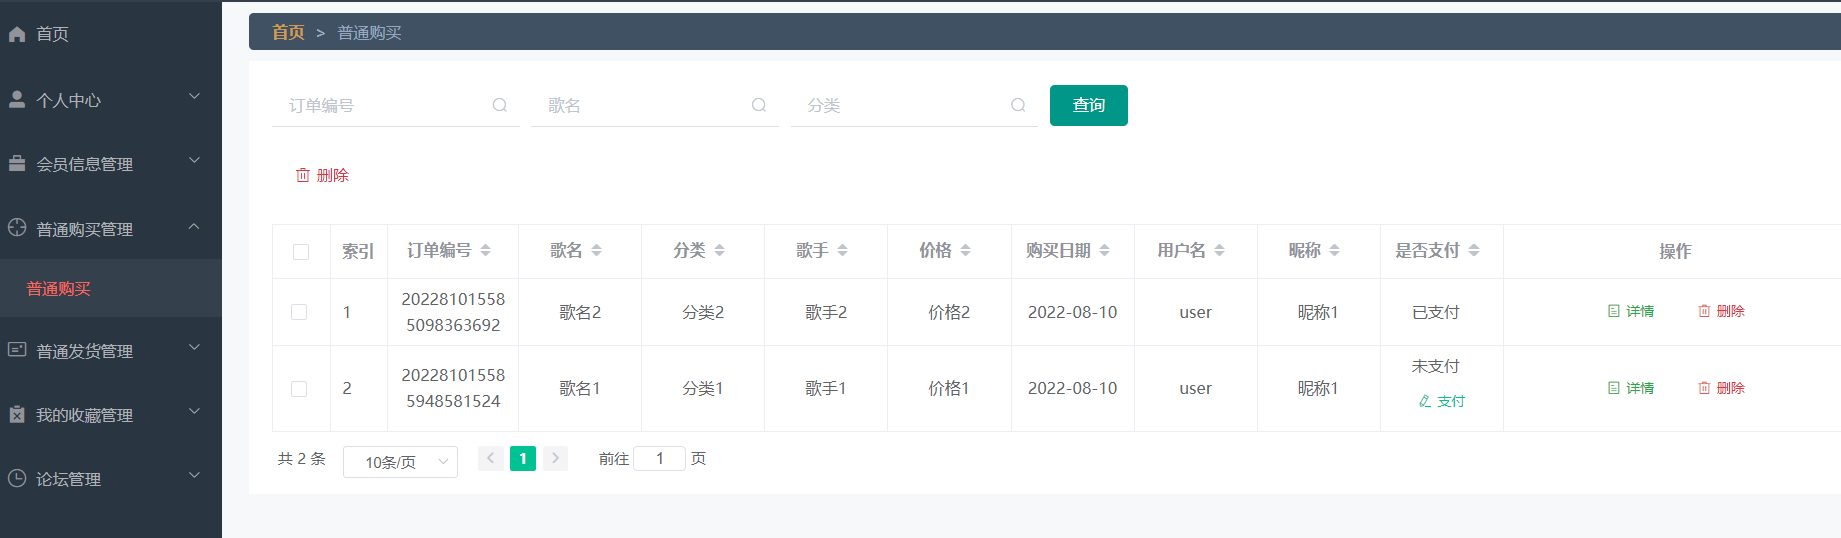Click the clock icon beside 论坛管理

pos(17,478)
